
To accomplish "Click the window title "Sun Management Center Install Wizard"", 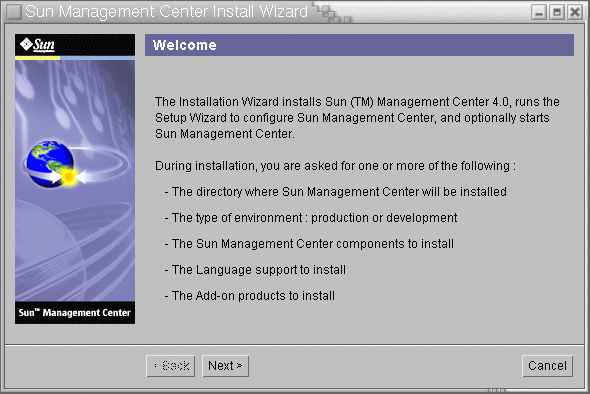I will 166,11.
